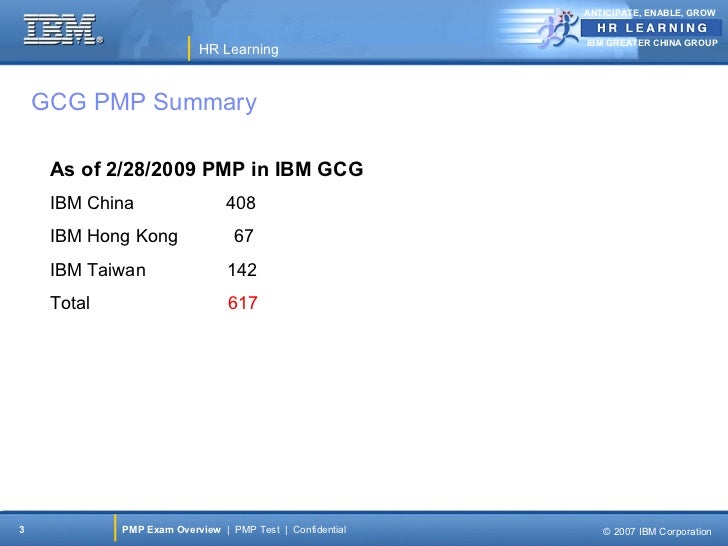Click the IBM logo
The height and width of the screenshot is (546, 728).
(x=63, y=29)
